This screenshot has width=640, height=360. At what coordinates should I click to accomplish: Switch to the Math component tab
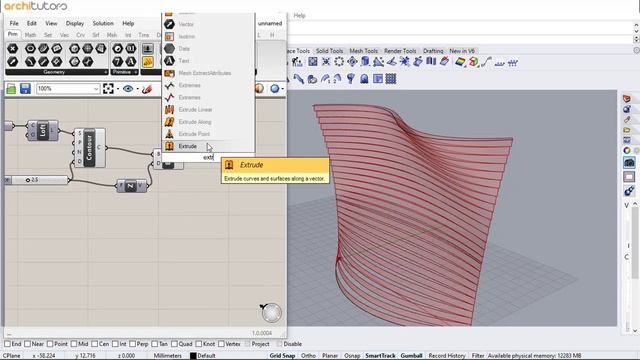click(x=30, y=35)
